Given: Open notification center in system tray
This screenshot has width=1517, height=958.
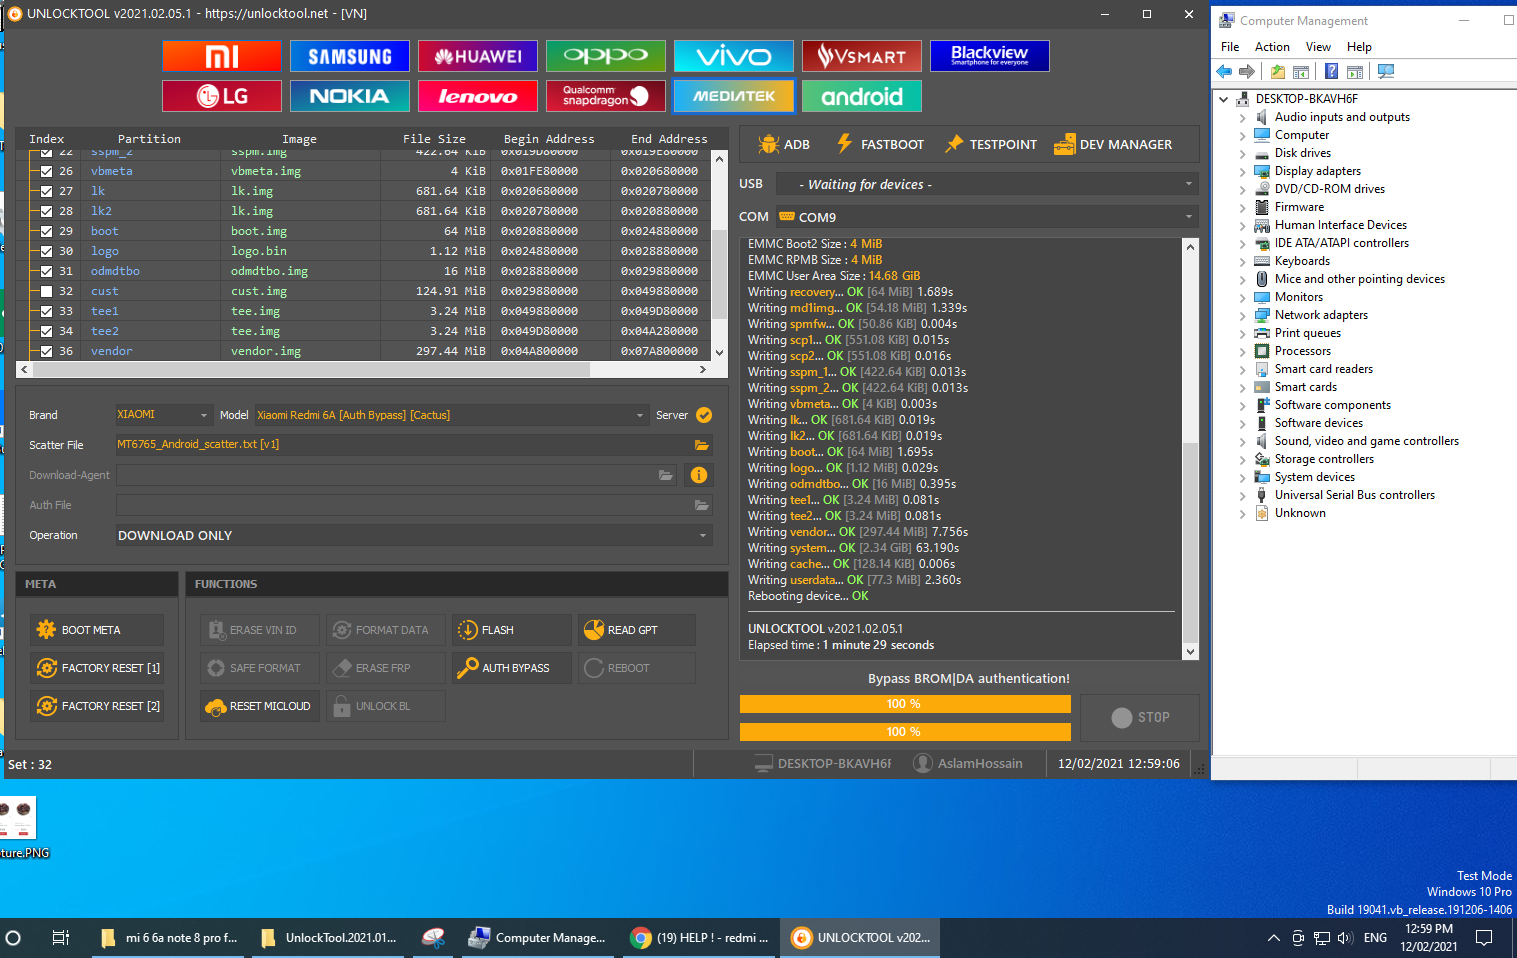Looking at the screenshot, I should (x=1484, y=938).
